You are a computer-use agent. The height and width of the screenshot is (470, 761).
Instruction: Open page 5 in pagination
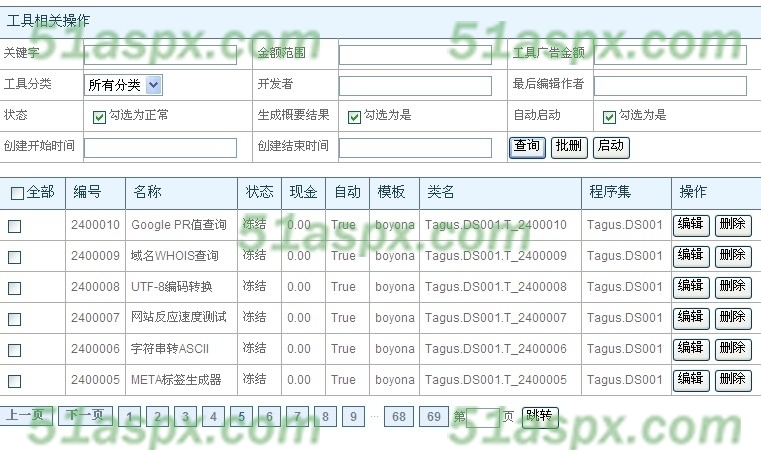(242, 417)
